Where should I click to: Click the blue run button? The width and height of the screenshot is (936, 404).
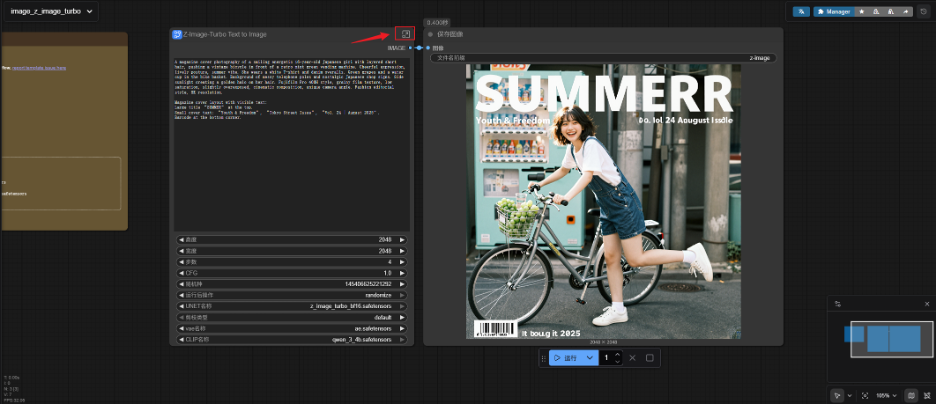coord(565,358)
